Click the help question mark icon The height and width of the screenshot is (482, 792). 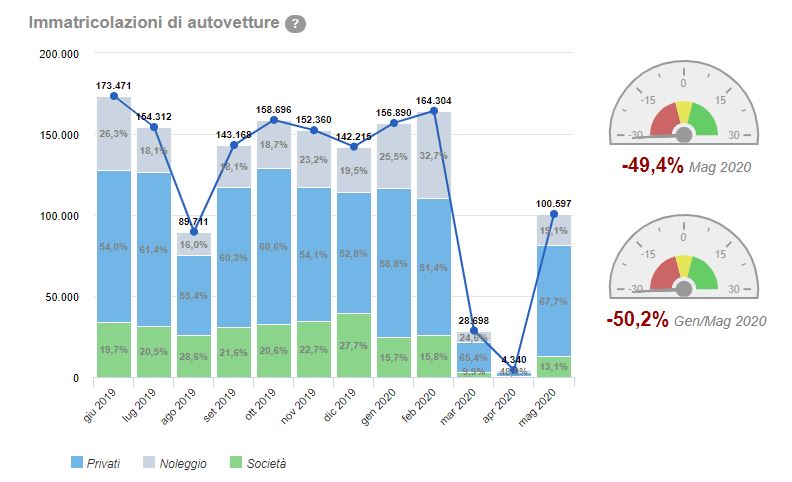tap(295, 24)
